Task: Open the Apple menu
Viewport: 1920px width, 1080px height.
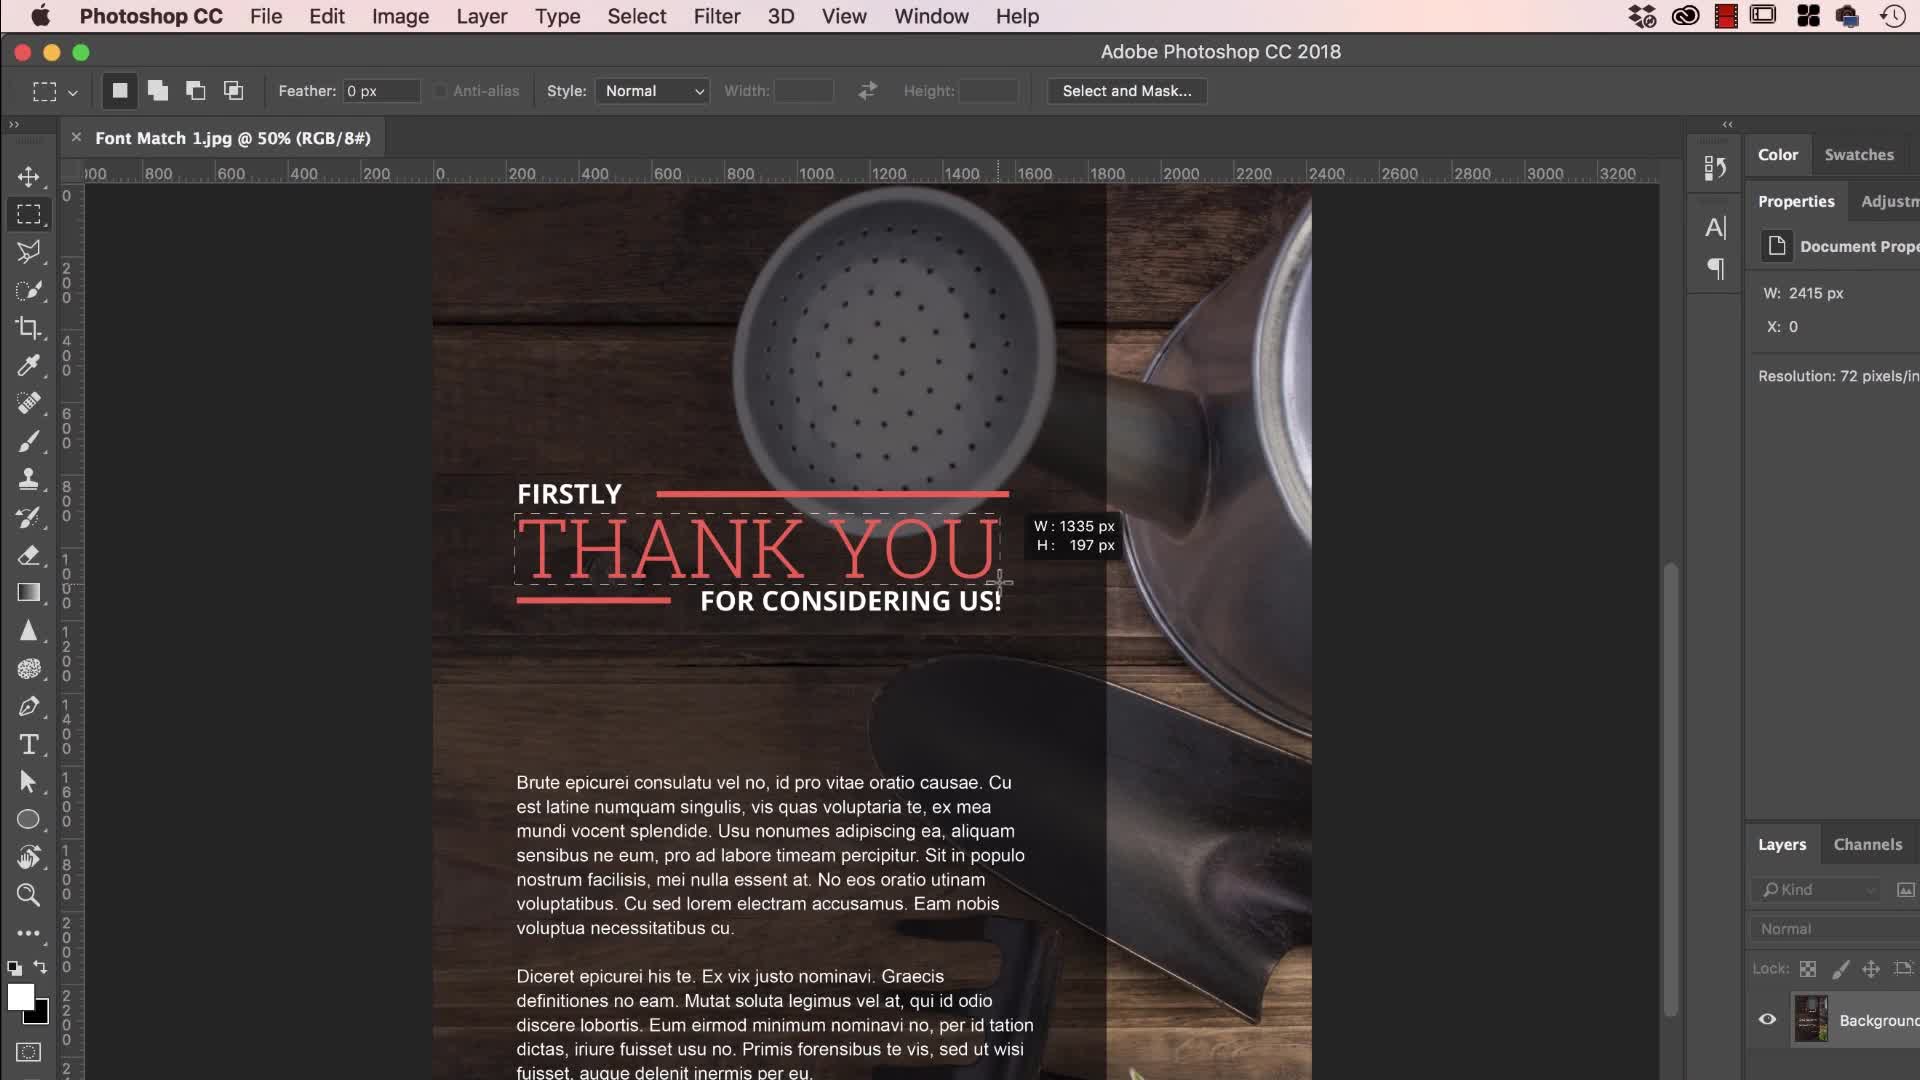Action: coord(40,16)
